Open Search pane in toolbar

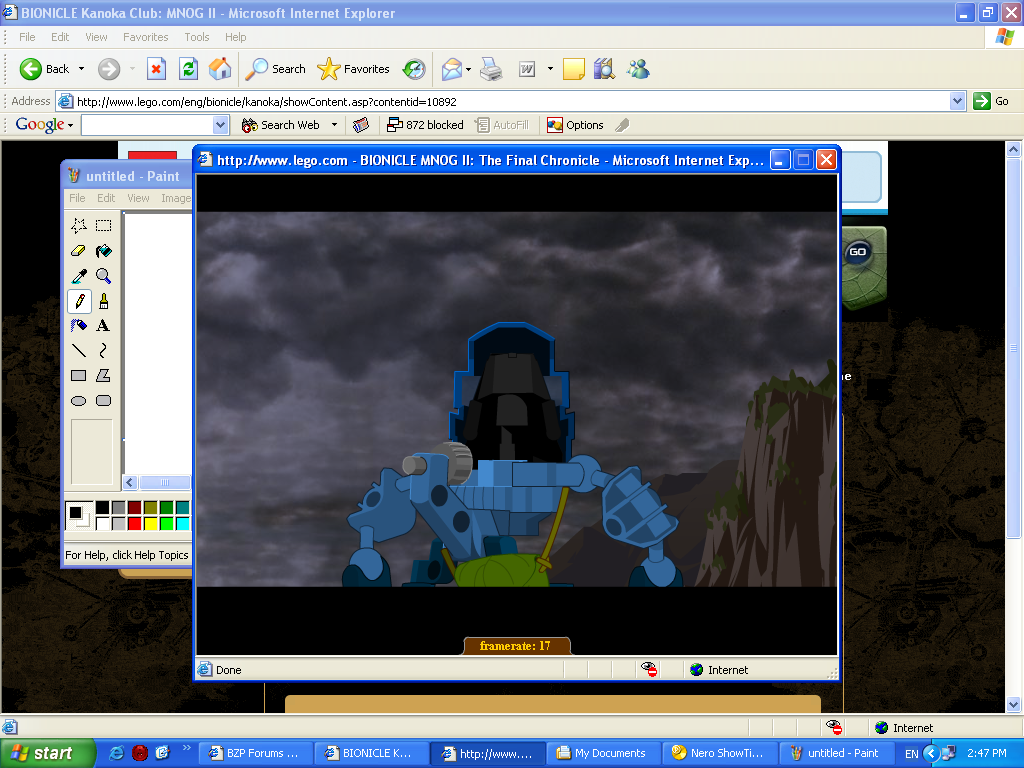pyautogui.click(x=275, y=69)
